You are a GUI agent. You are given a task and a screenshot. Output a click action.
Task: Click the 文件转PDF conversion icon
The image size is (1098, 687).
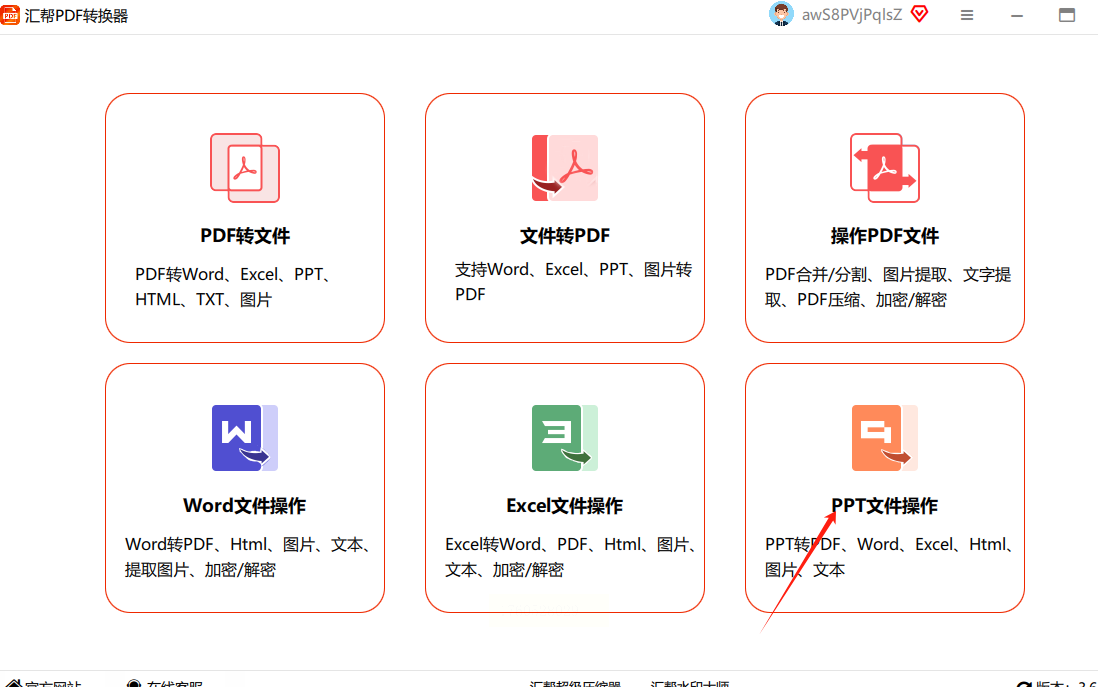pos(564,168)
